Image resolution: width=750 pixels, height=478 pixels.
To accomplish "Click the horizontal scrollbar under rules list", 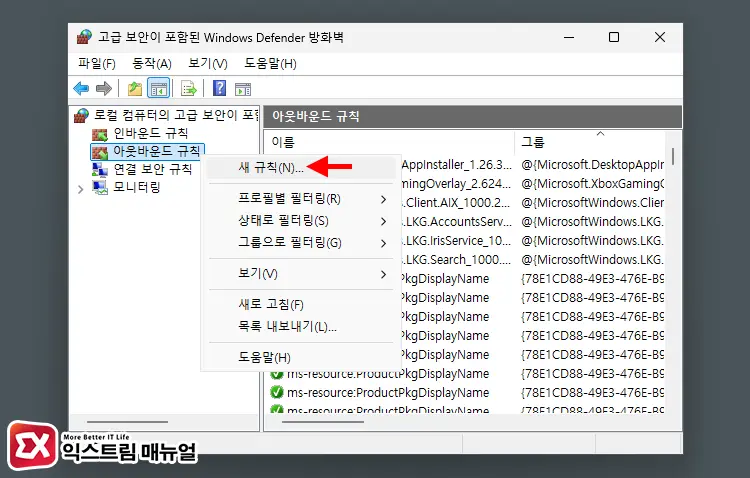I will (x=323, y=422).
